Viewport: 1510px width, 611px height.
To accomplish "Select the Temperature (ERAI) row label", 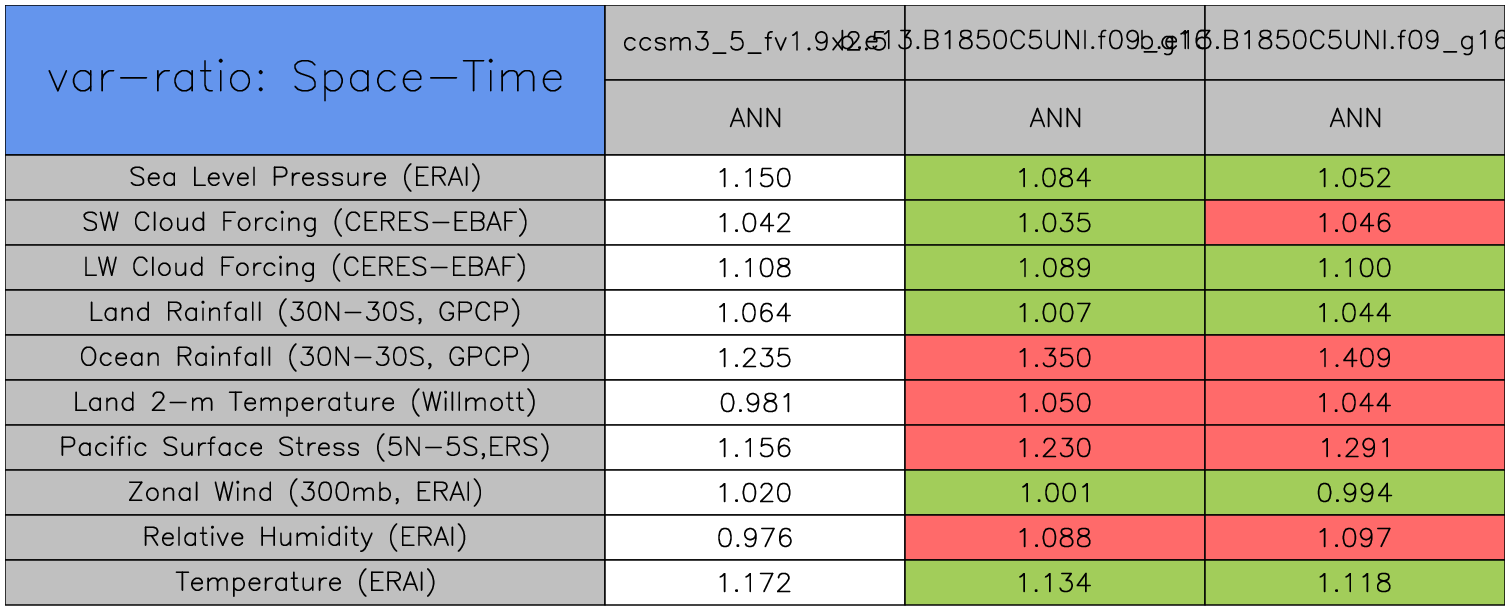I will (305, 582).
